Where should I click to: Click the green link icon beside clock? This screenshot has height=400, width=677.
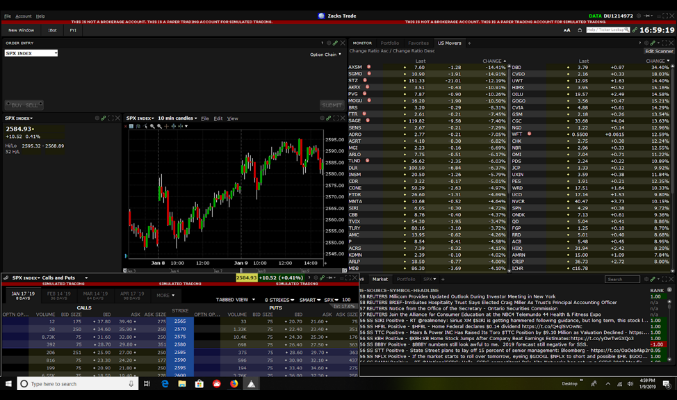[x=634, y=30]
